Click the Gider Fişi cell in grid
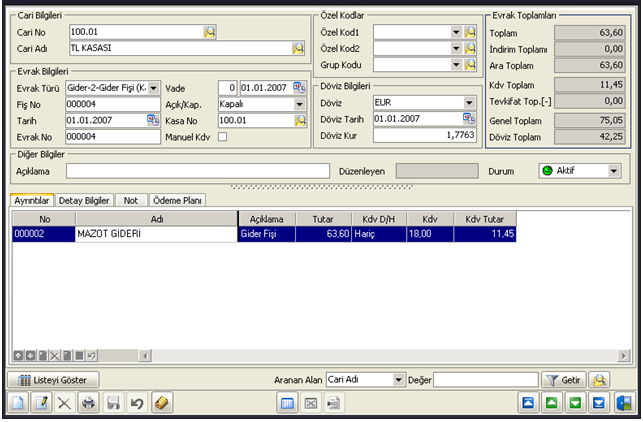The image size is (643, 422). pos(267,234)
